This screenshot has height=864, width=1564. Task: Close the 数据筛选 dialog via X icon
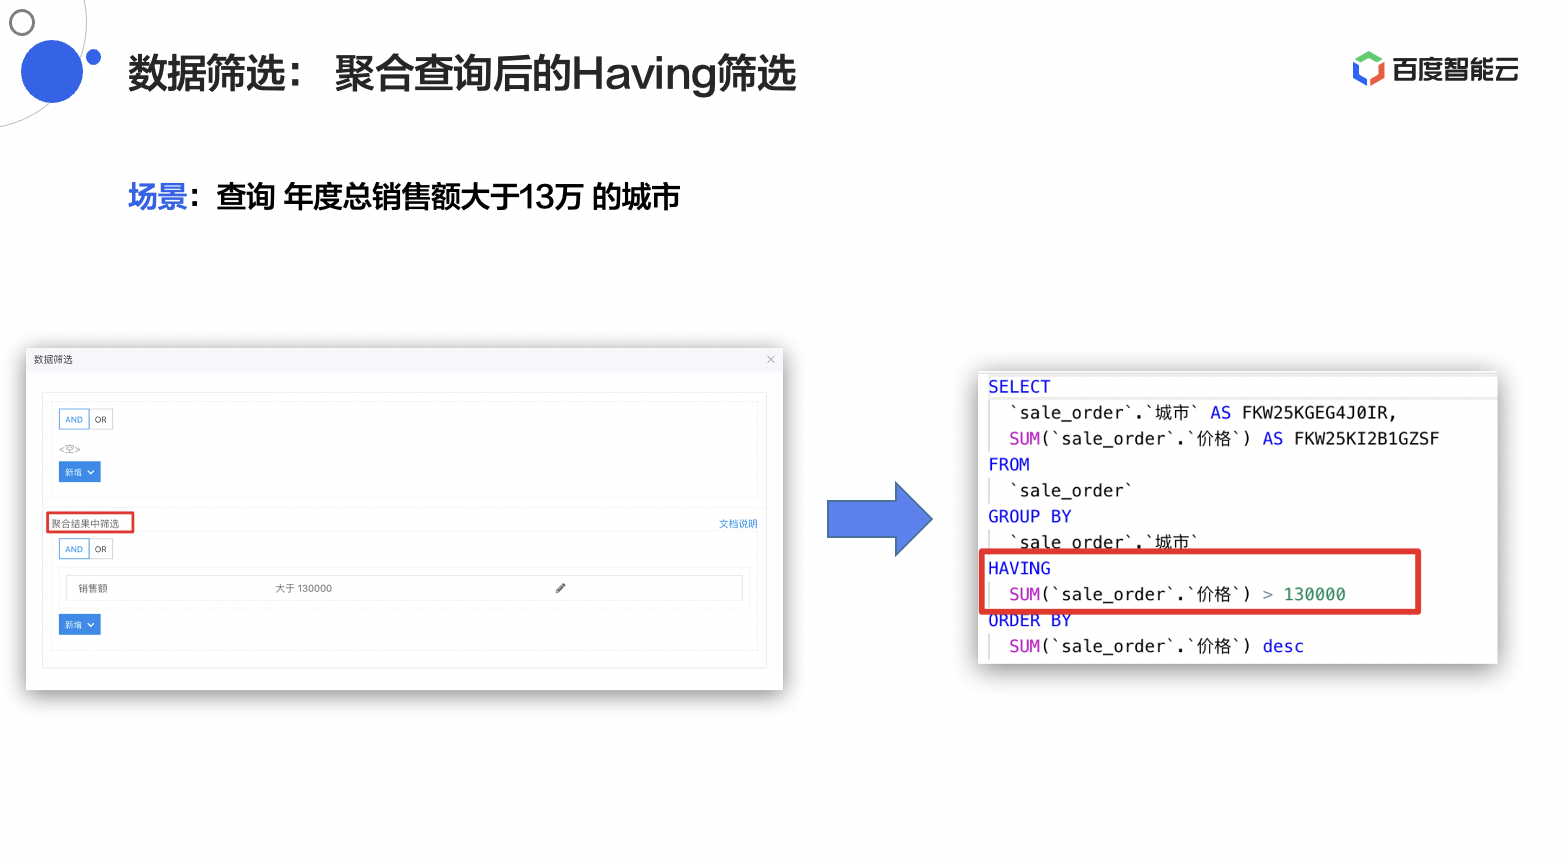771,359
